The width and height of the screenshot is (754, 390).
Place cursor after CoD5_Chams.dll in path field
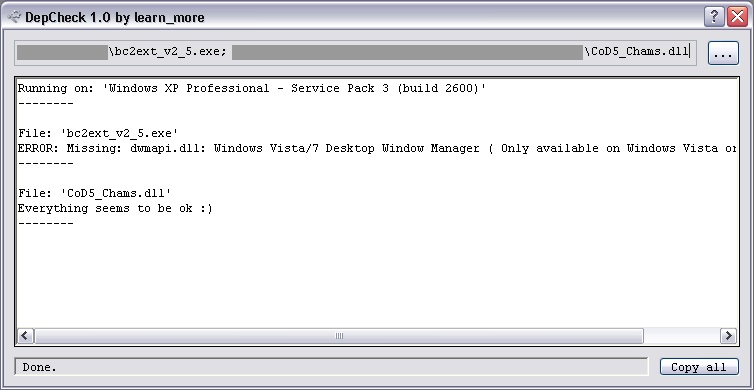point(690,51)
